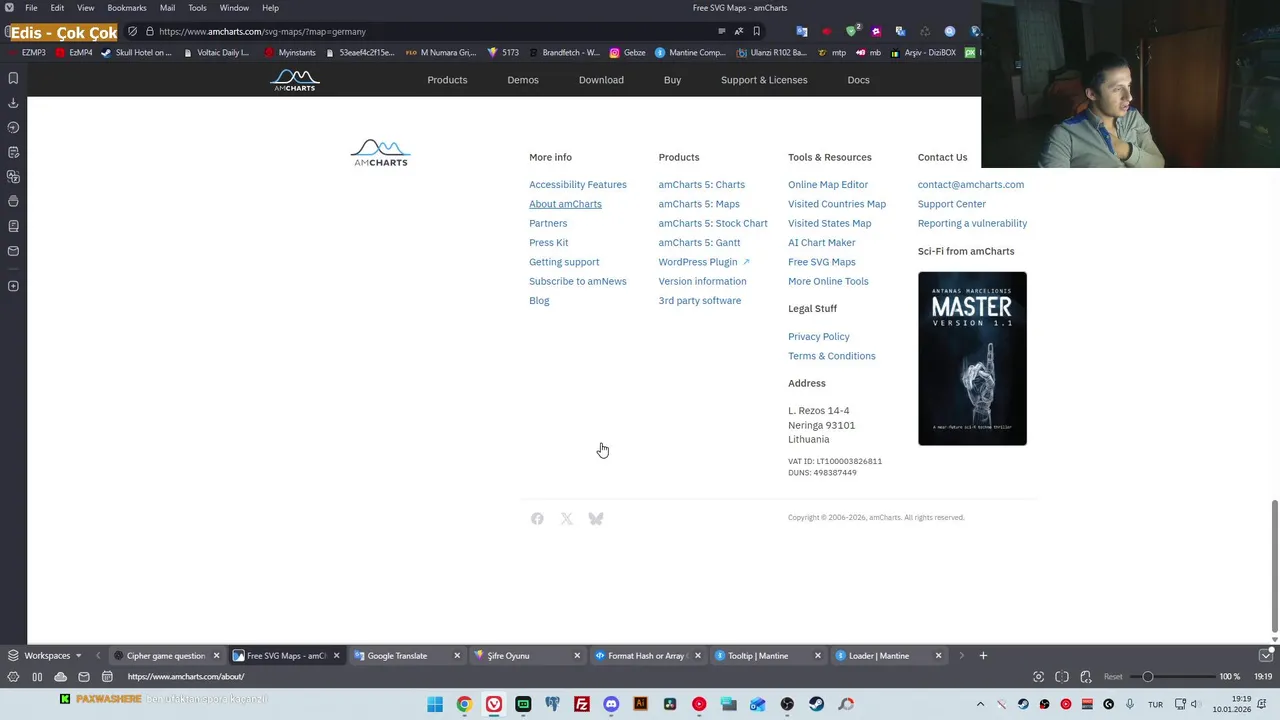
Task: Open the AI Chart Maker link
Action: (822, 243)
